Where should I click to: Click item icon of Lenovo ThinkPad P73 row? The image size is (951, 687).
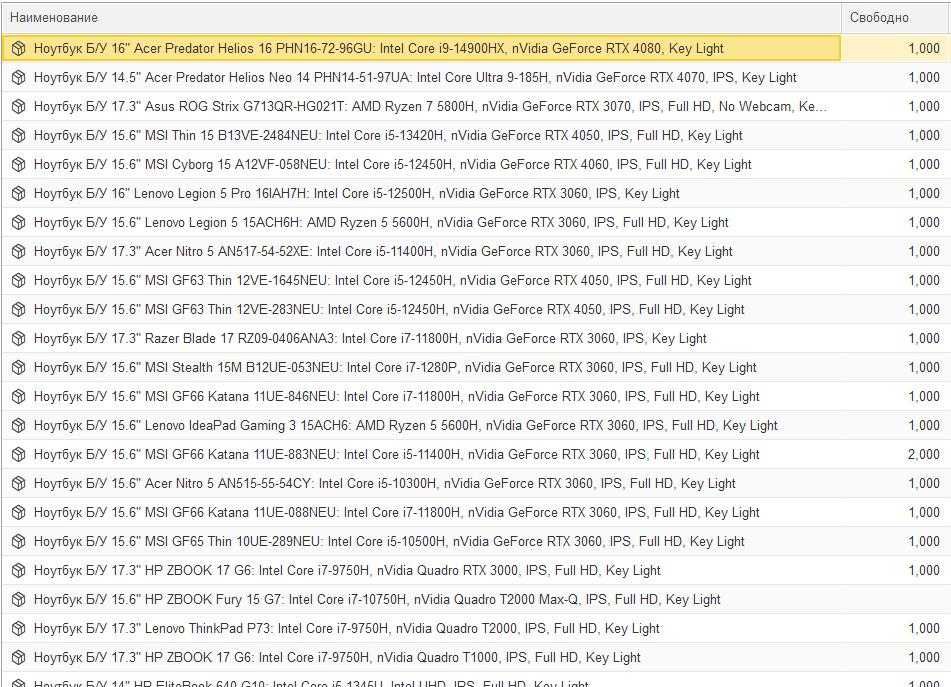[19, 629]
